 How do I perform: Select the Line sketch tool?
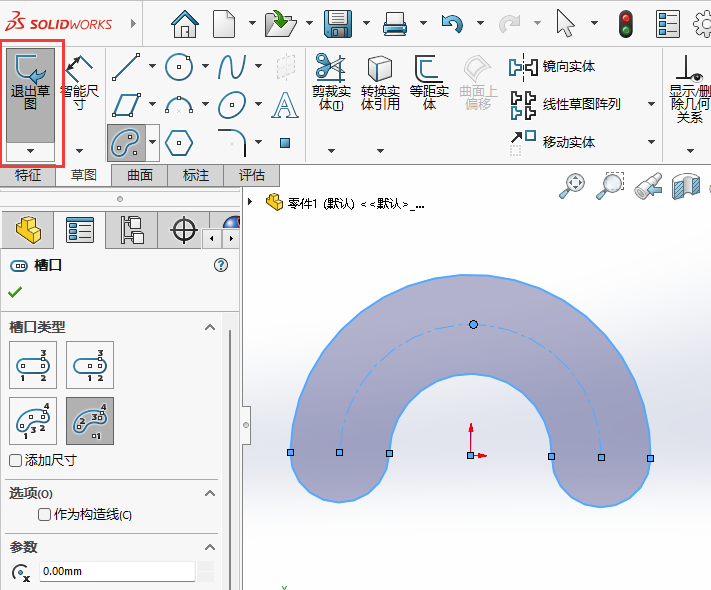click(x=126, y=67)
